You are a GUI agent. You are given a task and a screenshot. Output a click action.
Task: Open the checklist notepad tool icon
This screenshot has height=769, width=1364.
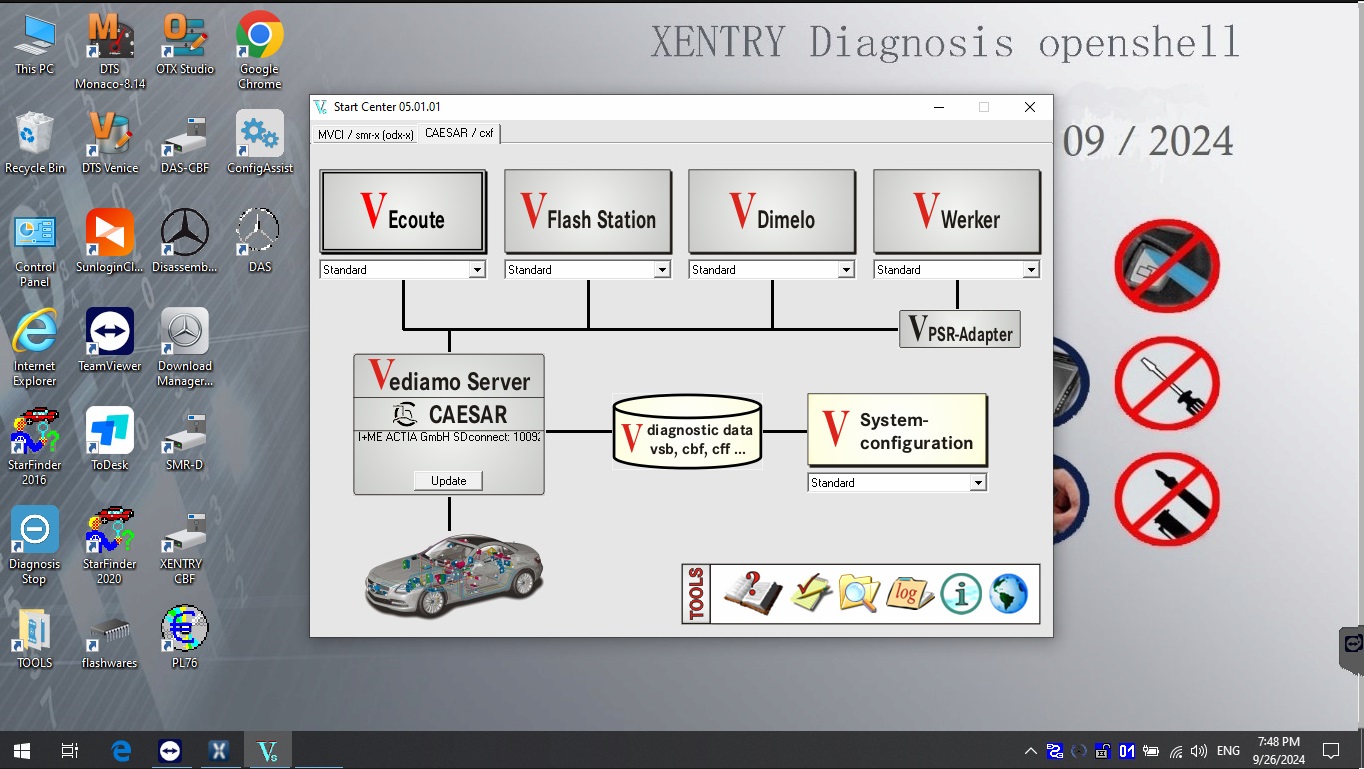point(811,594)
